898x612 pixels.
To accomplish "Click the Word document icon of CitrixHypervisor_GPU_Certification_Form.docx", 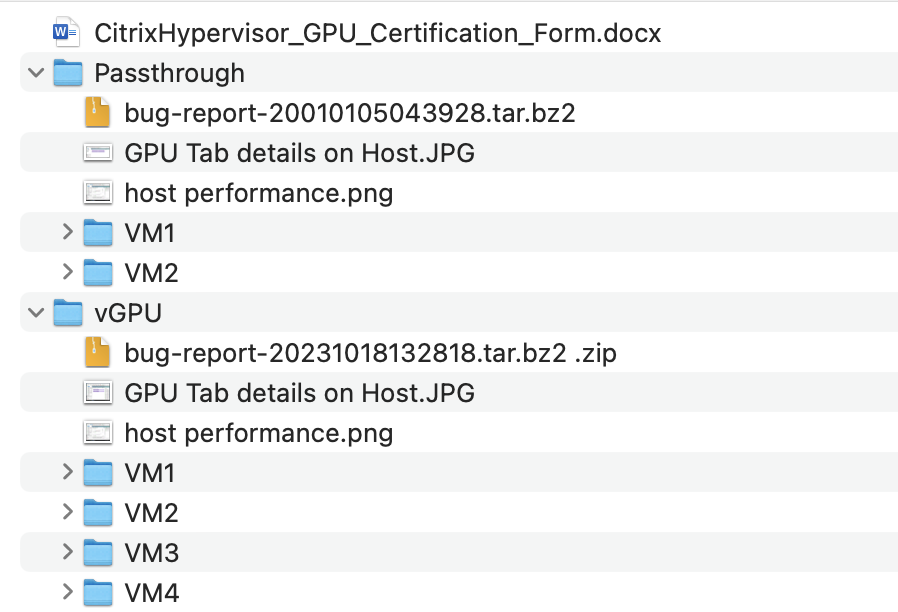I will tap(66, 32).
